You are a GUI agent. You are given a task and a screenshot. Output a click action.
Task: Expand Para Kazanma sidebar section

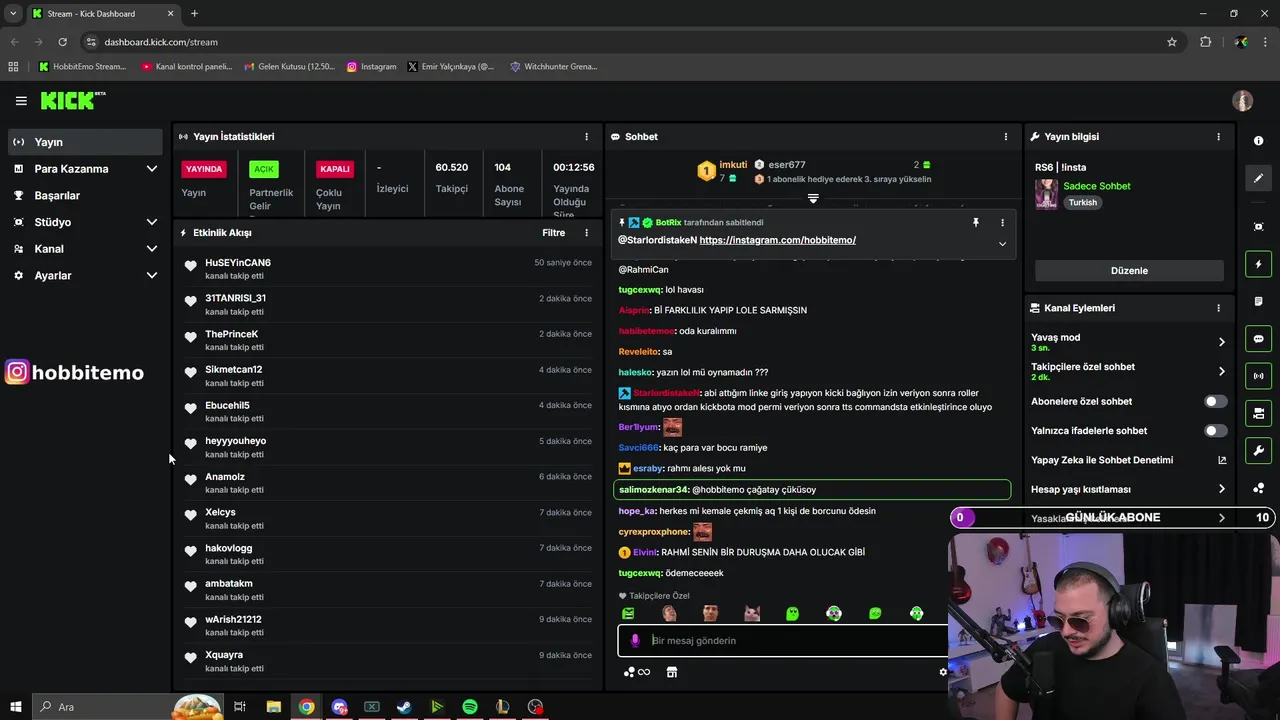[152, 169]
